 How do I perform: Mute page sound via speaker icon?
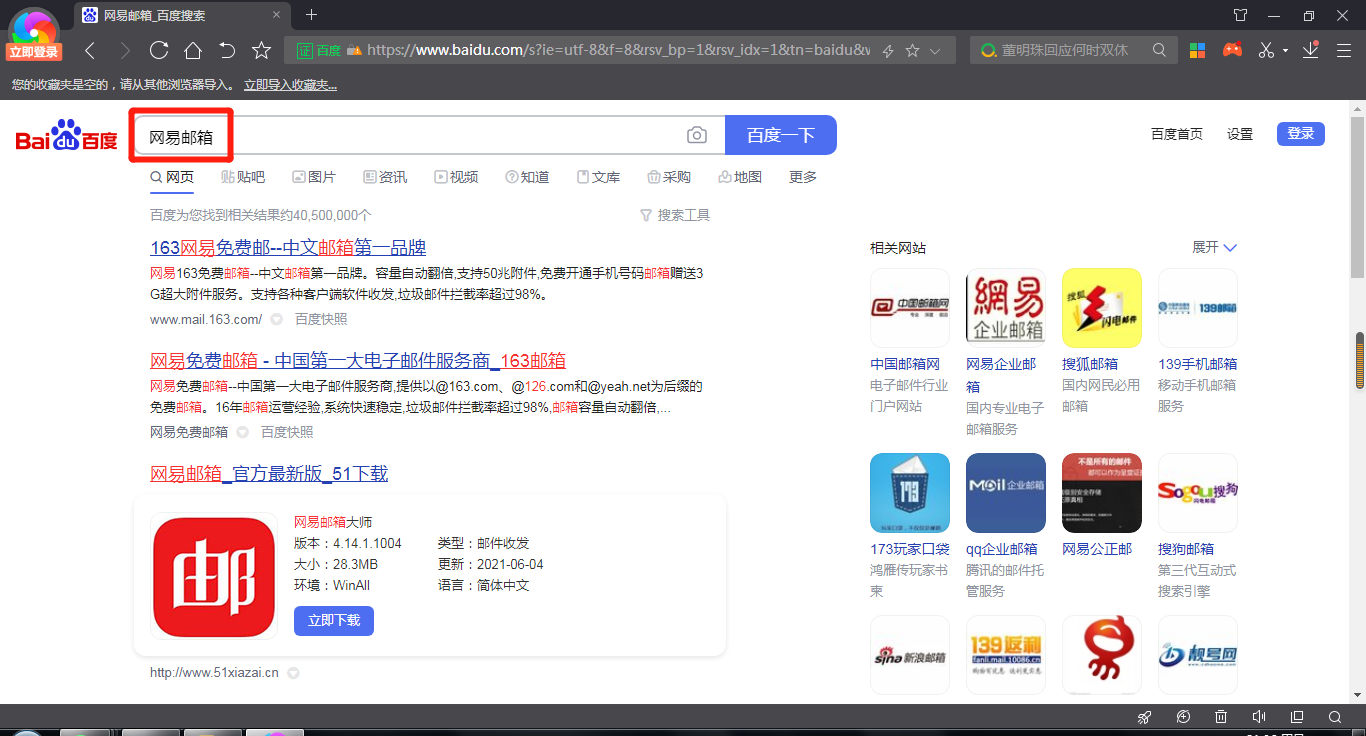click(1259, 717)
